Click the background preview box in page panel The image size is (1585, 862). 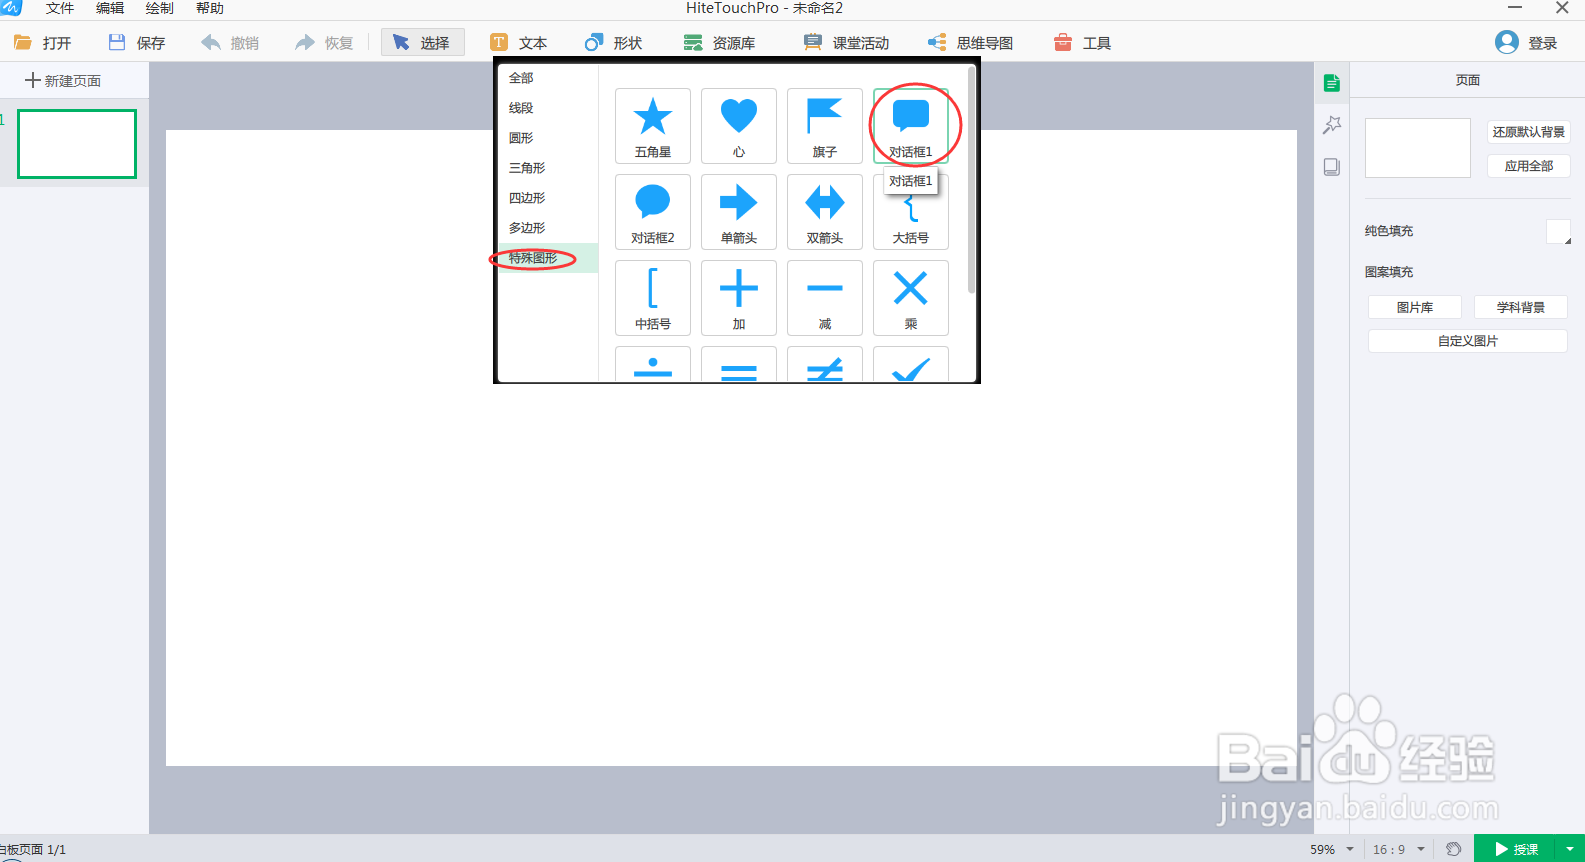click(1418, 148)
